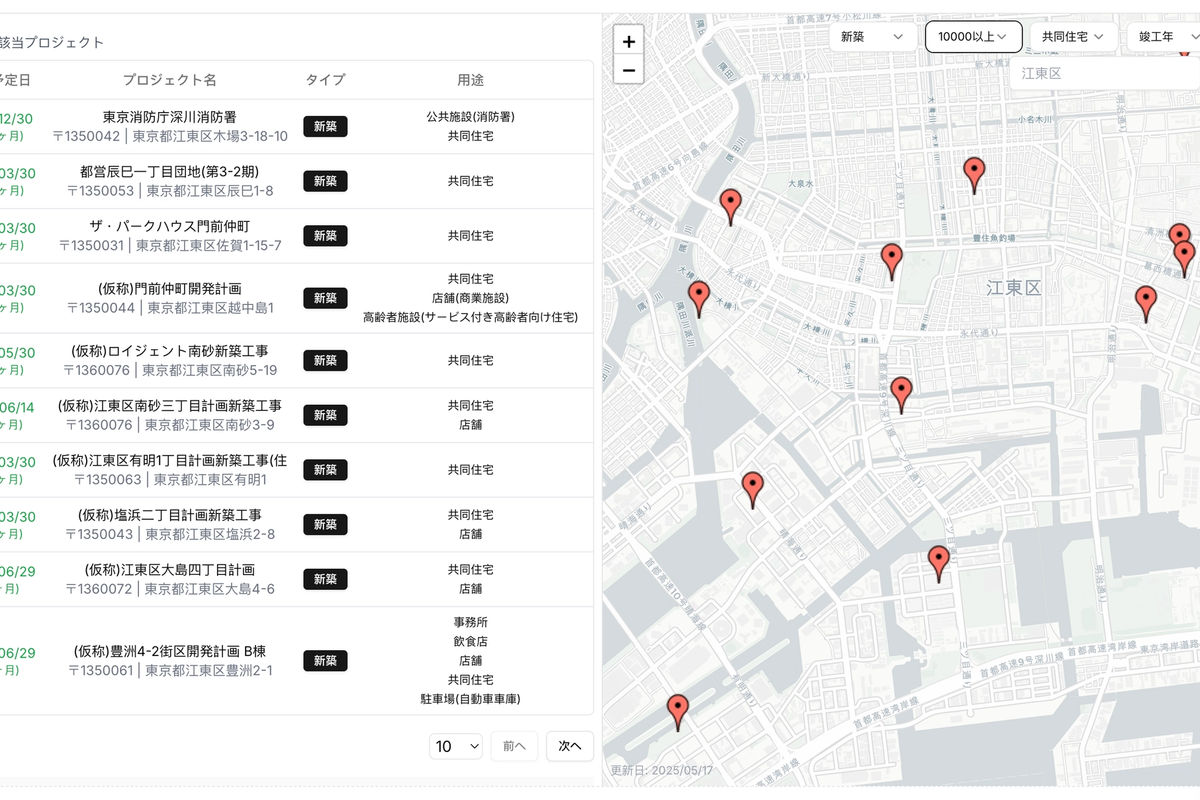Go to the next page with 次へ

point(569,746)
